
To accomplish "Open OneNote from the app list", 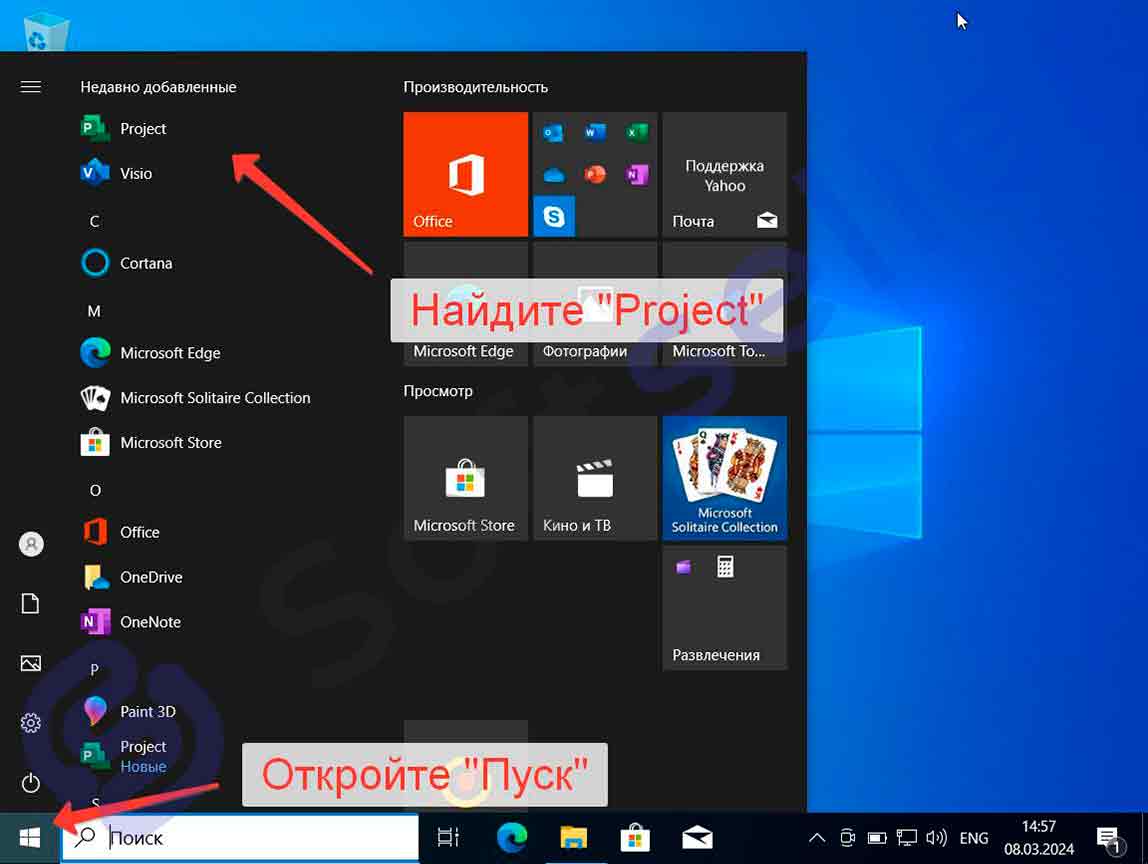I will (150, 622).
